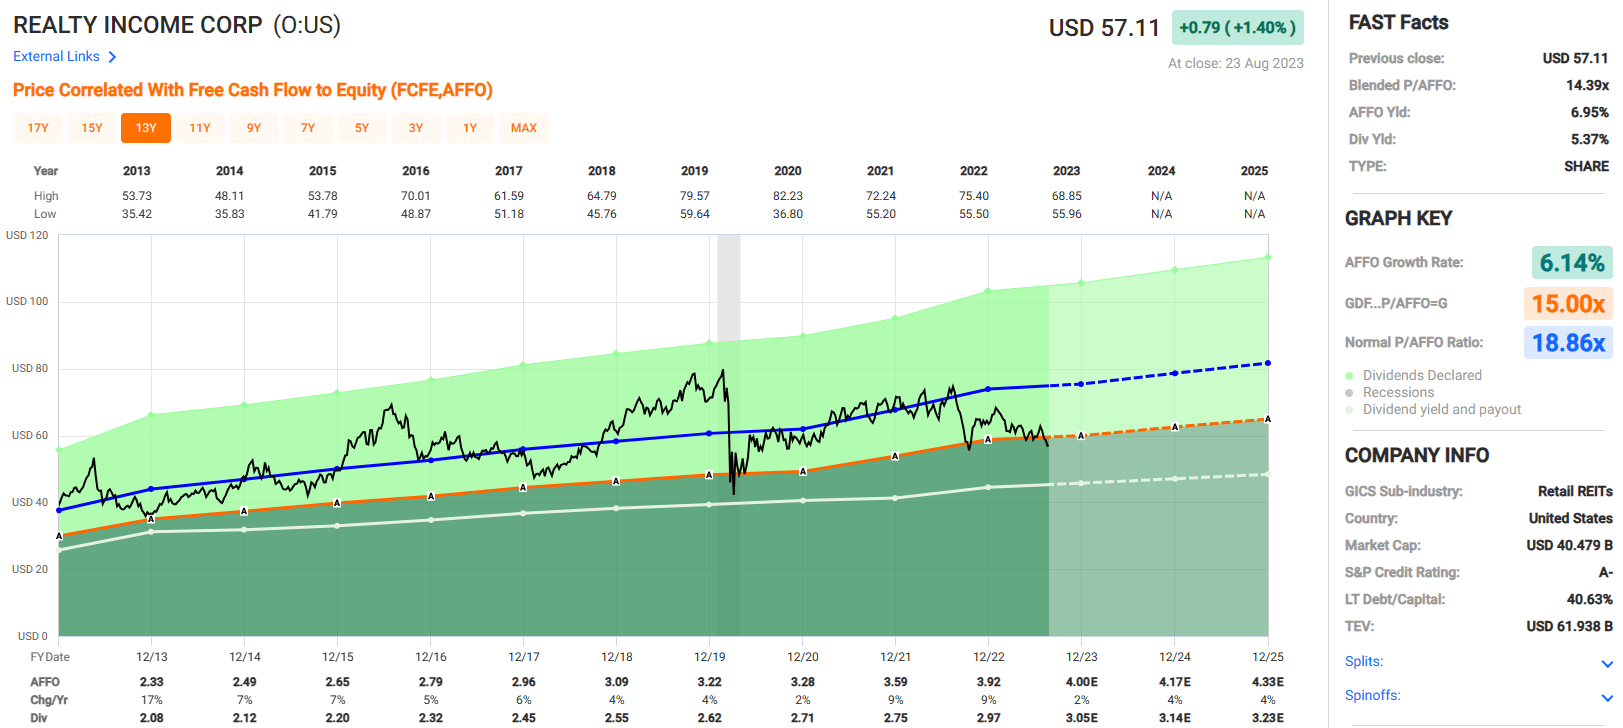Show the MAX time range
The width and height of the screenshot is (1623, 728).
click(x=524, y=128)
